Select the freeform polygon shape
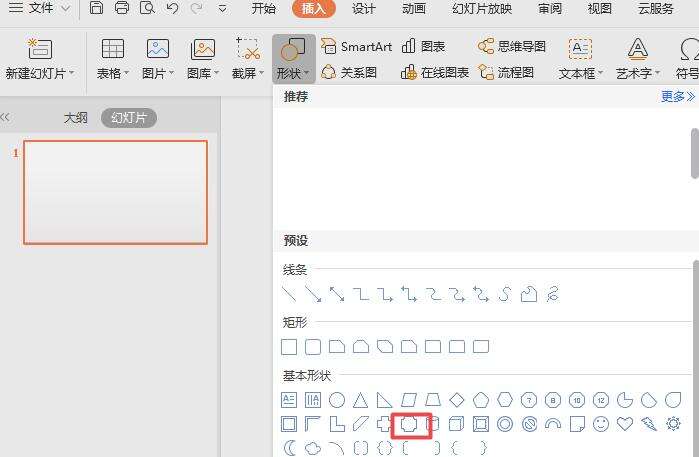The image size is (699, 457). [x=529, y=294]
